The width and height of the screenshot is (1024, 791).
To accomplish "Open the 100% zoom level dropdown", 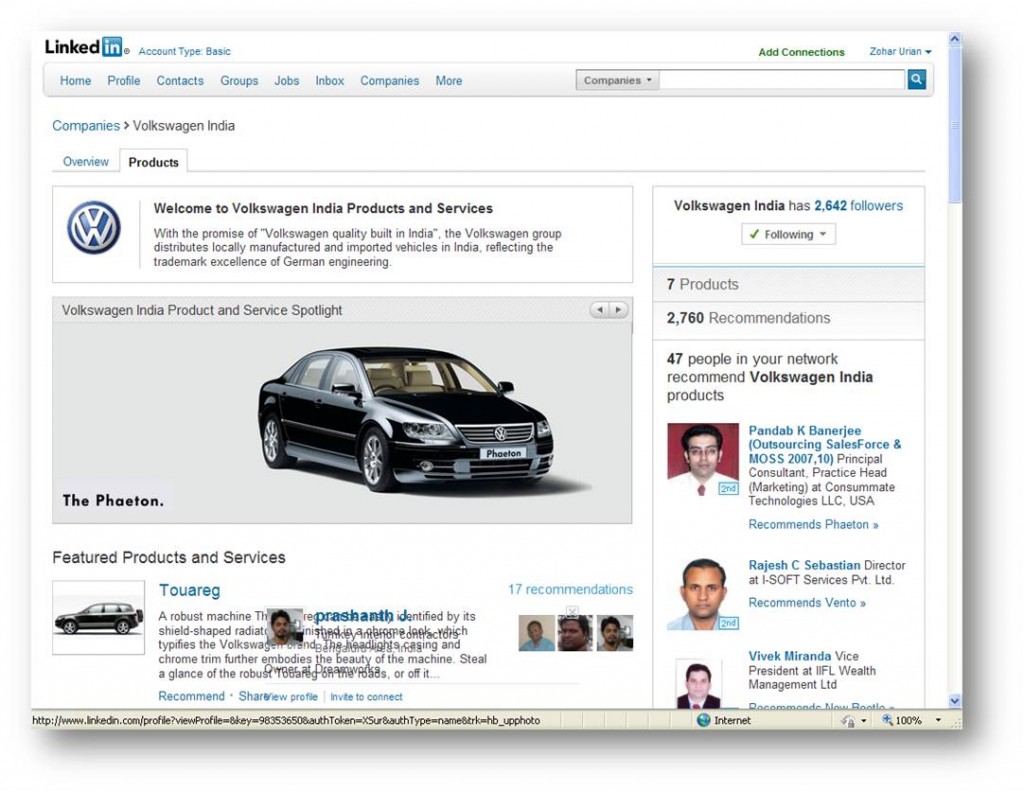I will pos(938,720).
